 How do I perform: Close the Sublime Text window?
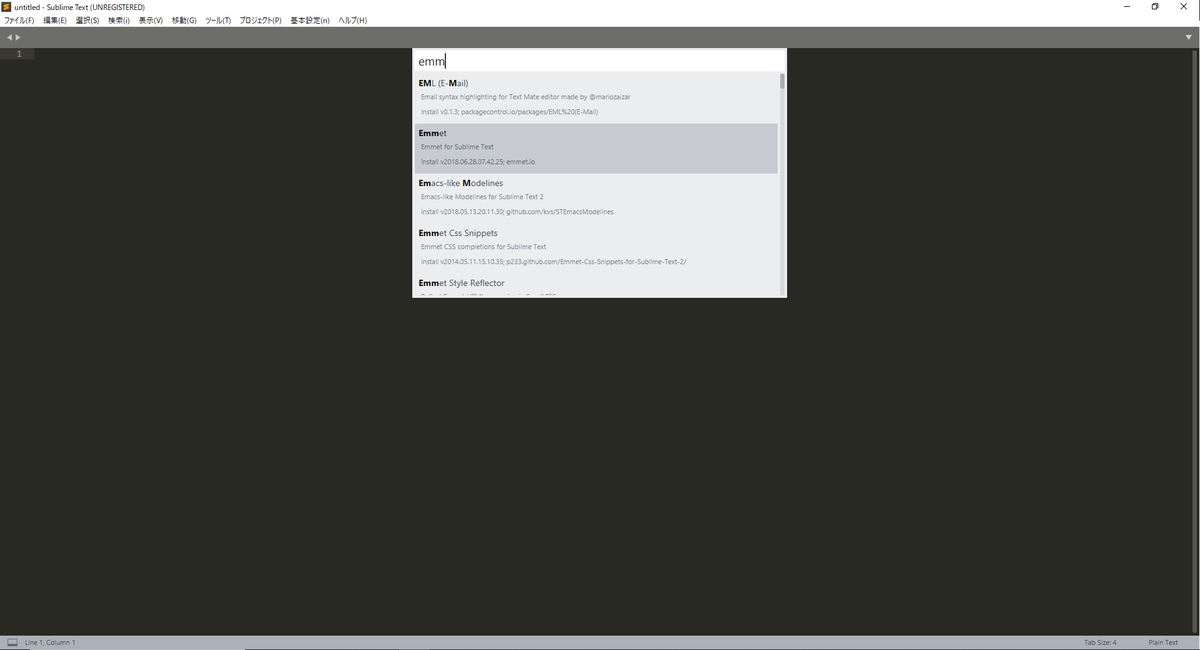point(1183,6)
